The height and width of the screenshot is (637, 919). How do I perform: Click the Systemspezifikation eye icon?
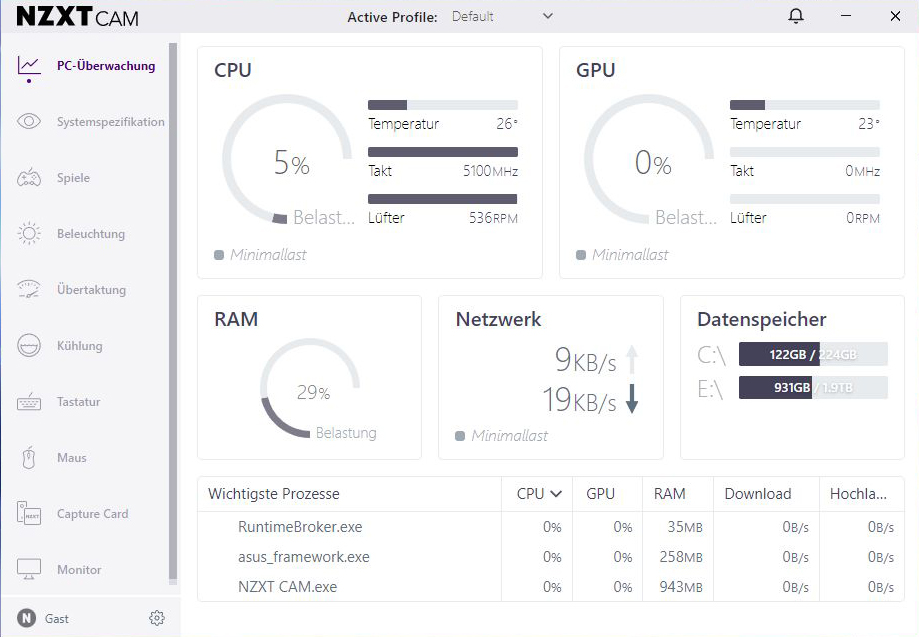29,122
